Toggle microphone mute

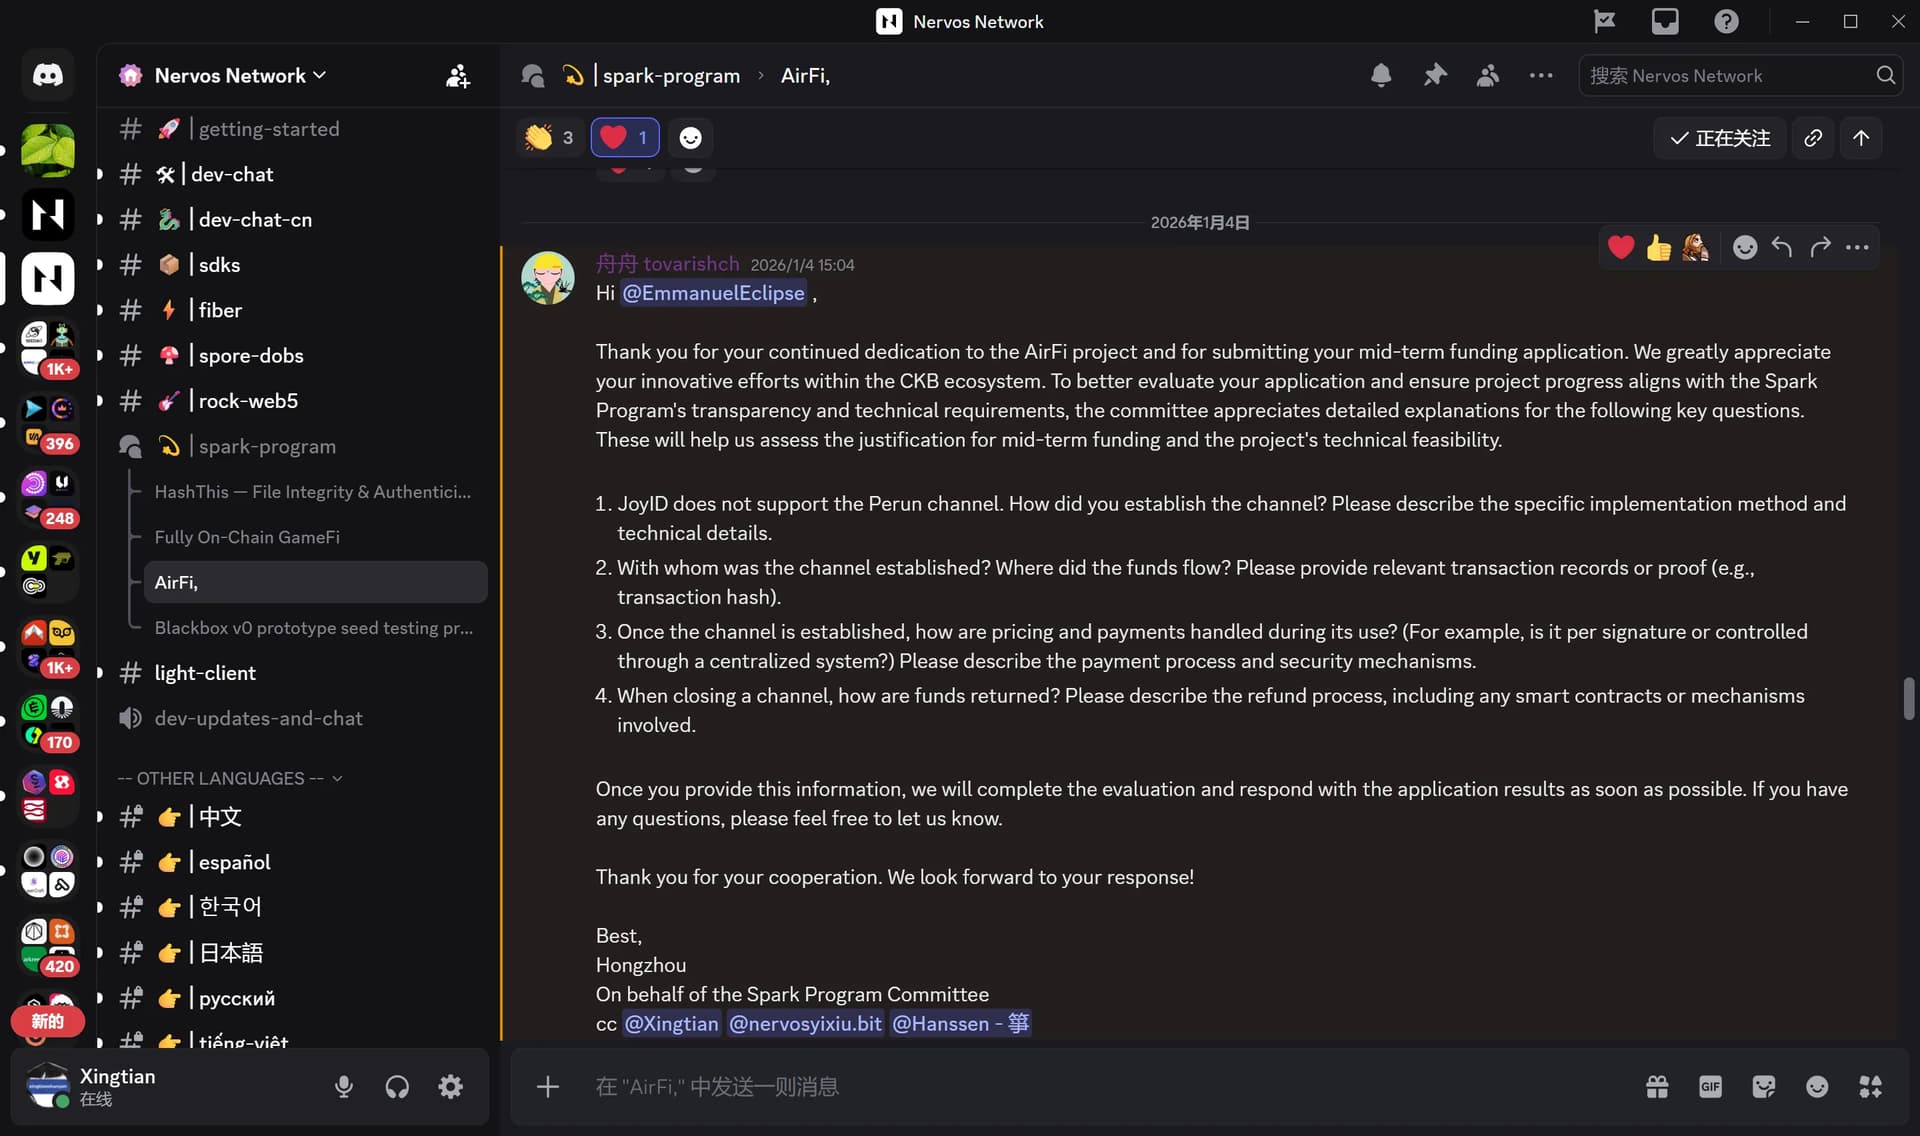pos(344,1087)
